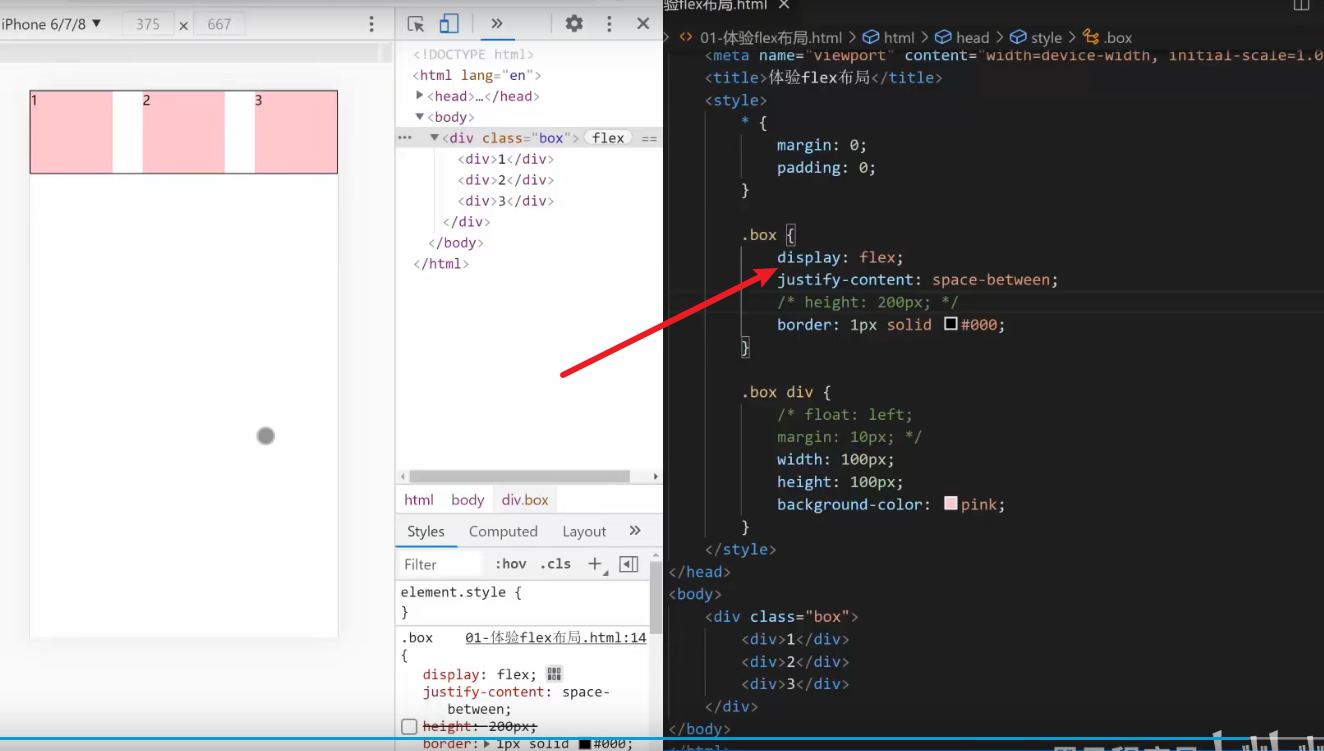This screenshot has height=751, width=1324.
Task: Click pink box 2 in the preview
Action: point(184,132)
